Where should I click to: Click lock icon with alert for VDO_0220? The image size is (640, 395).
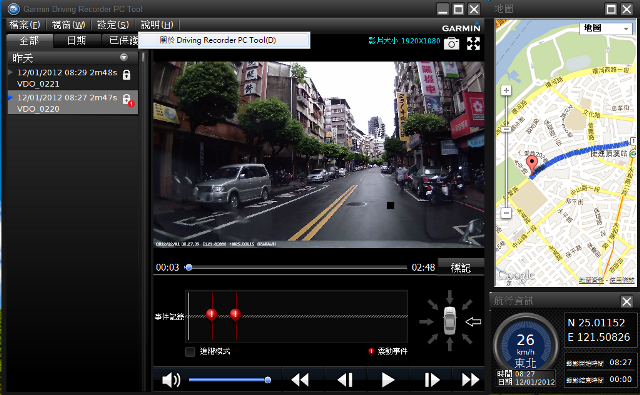(127, 100)
